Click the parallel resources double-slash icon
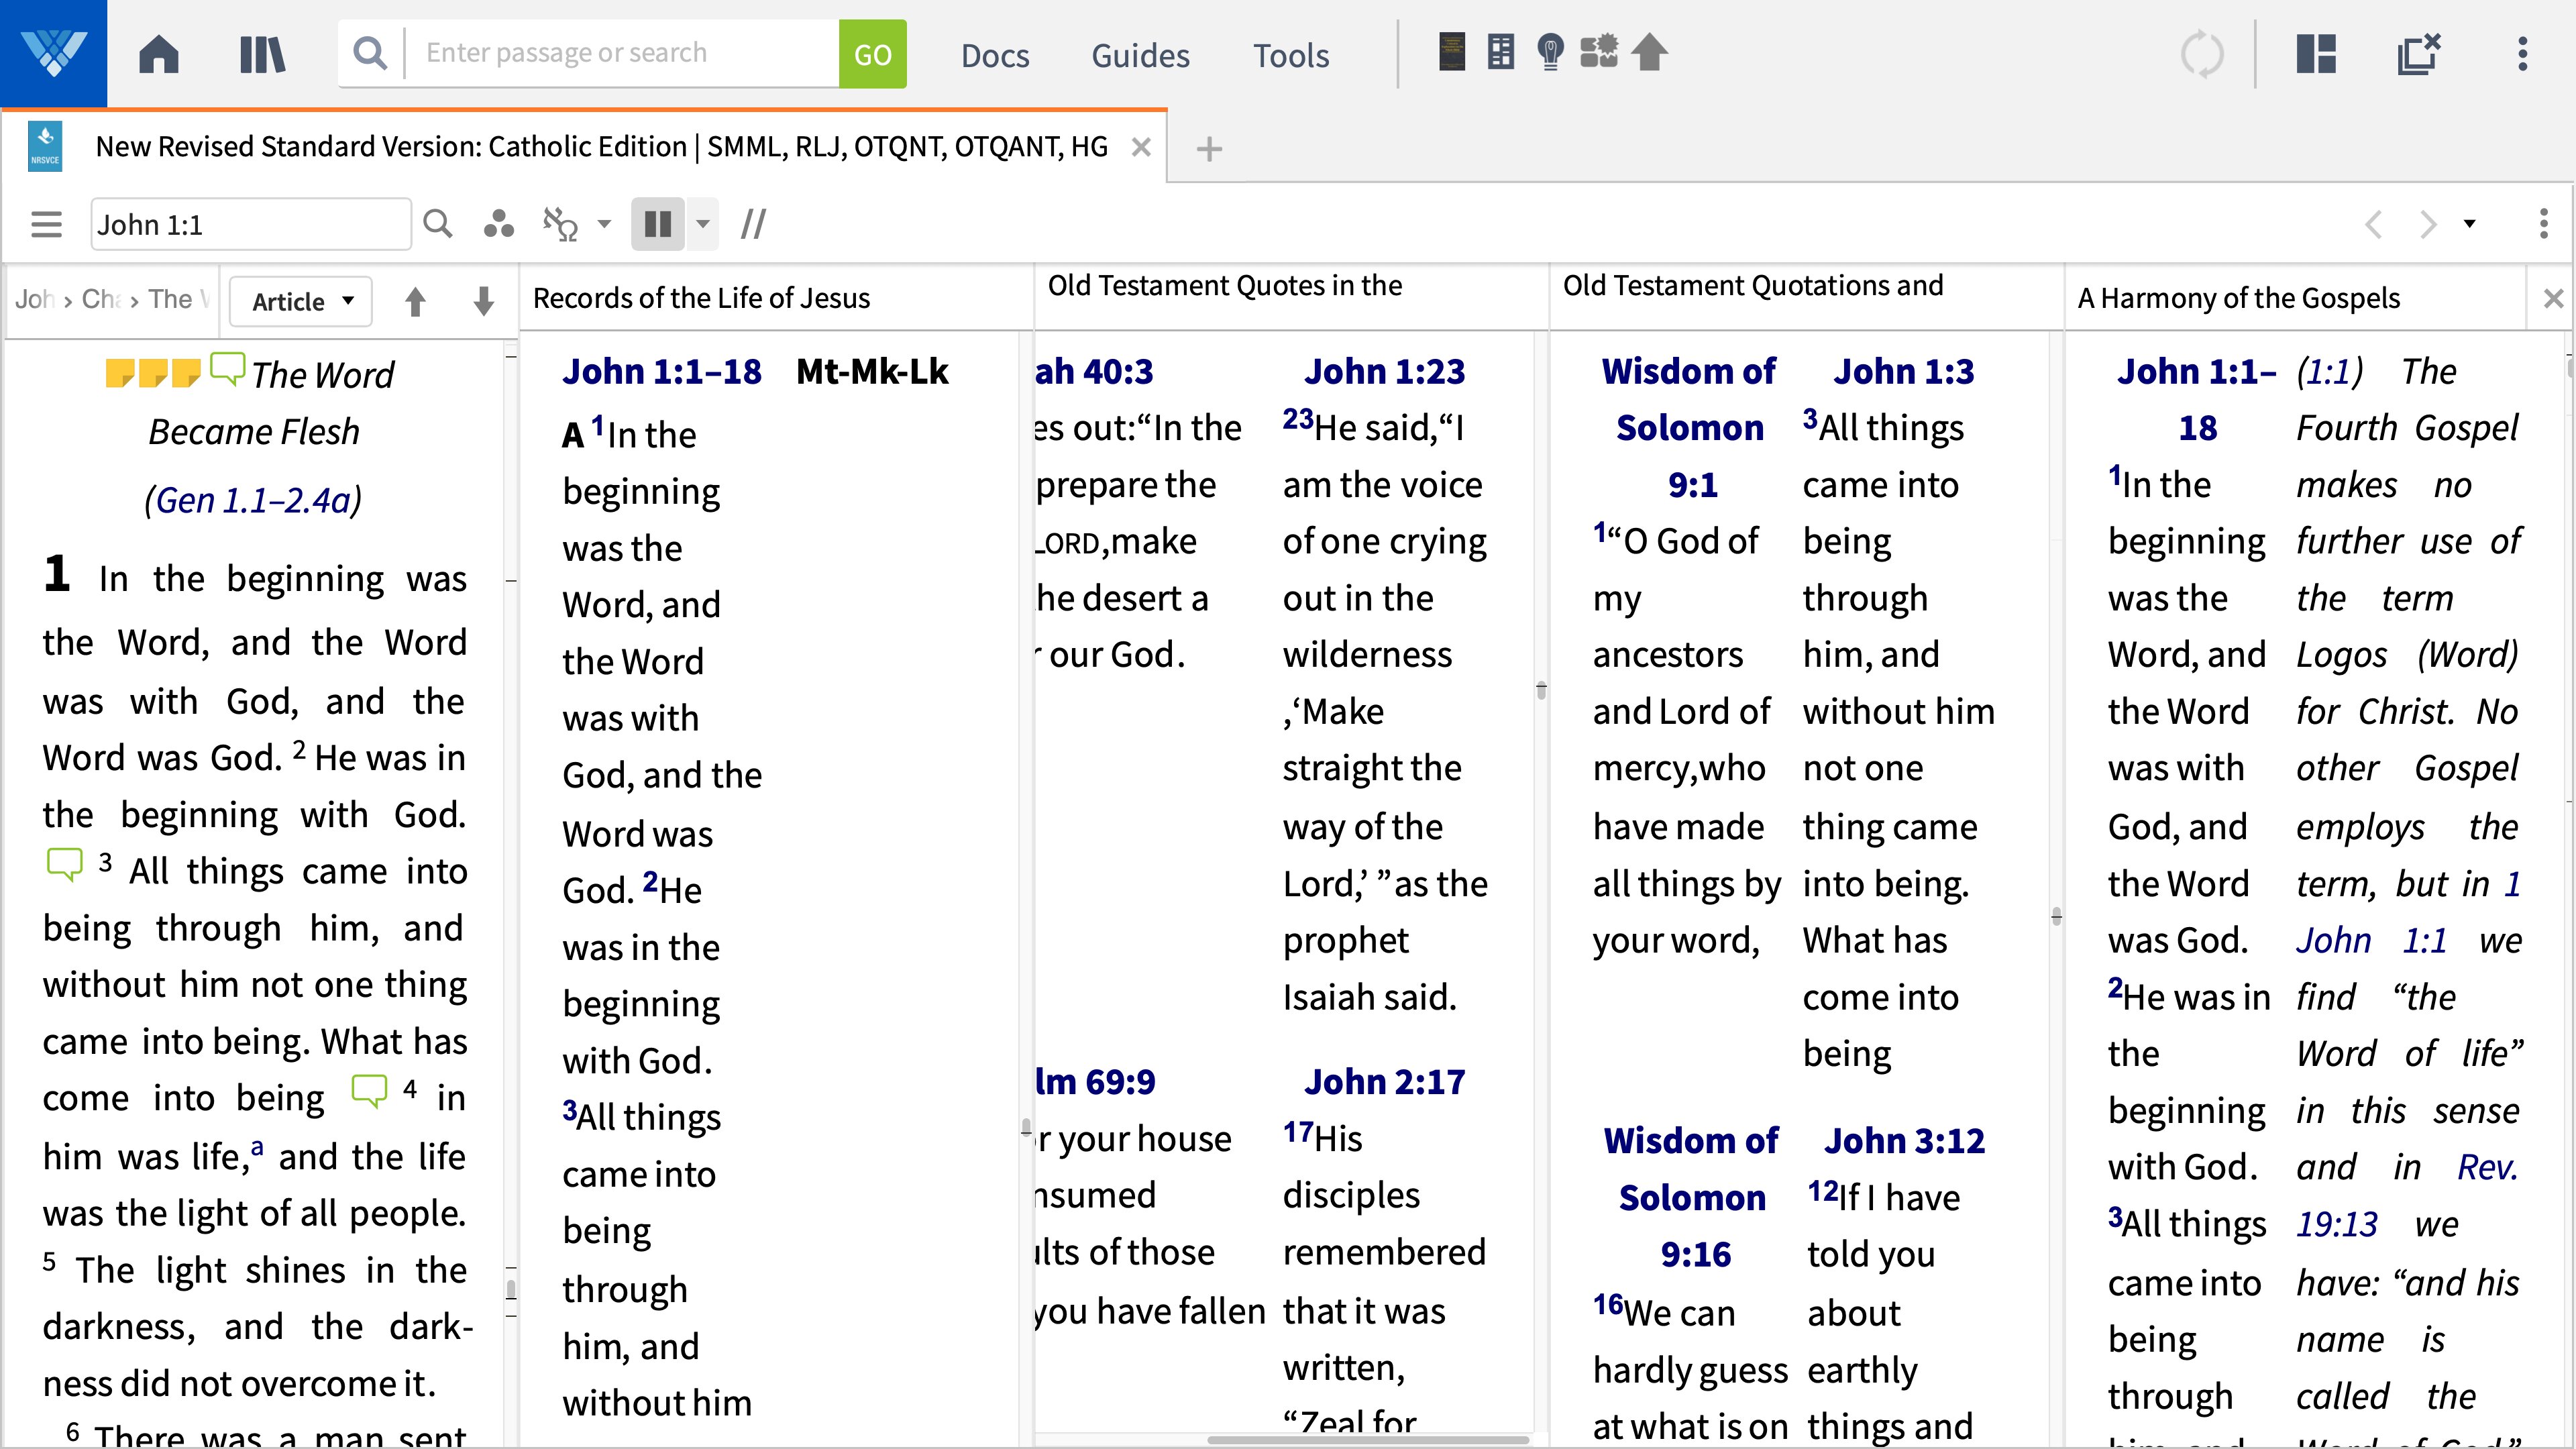 (x=753, y=224)
